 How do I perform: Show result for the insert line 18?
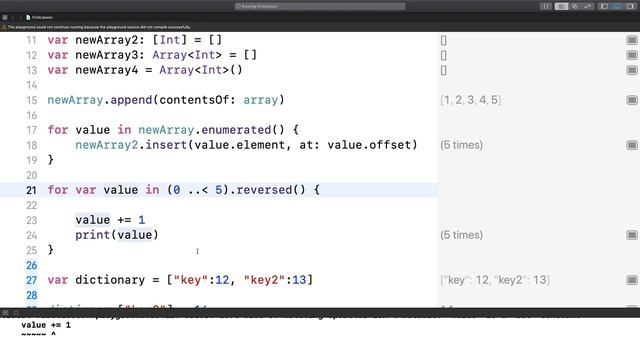(x=632, y=145)
